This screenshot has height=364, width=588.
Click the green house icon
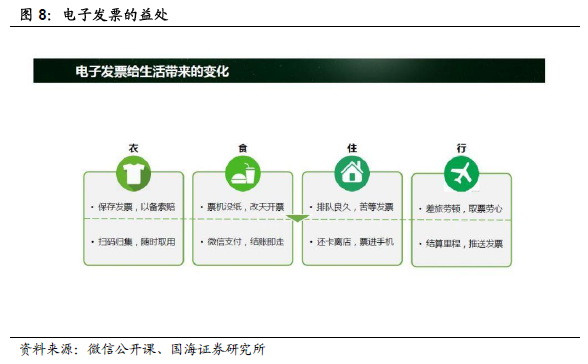352,174
